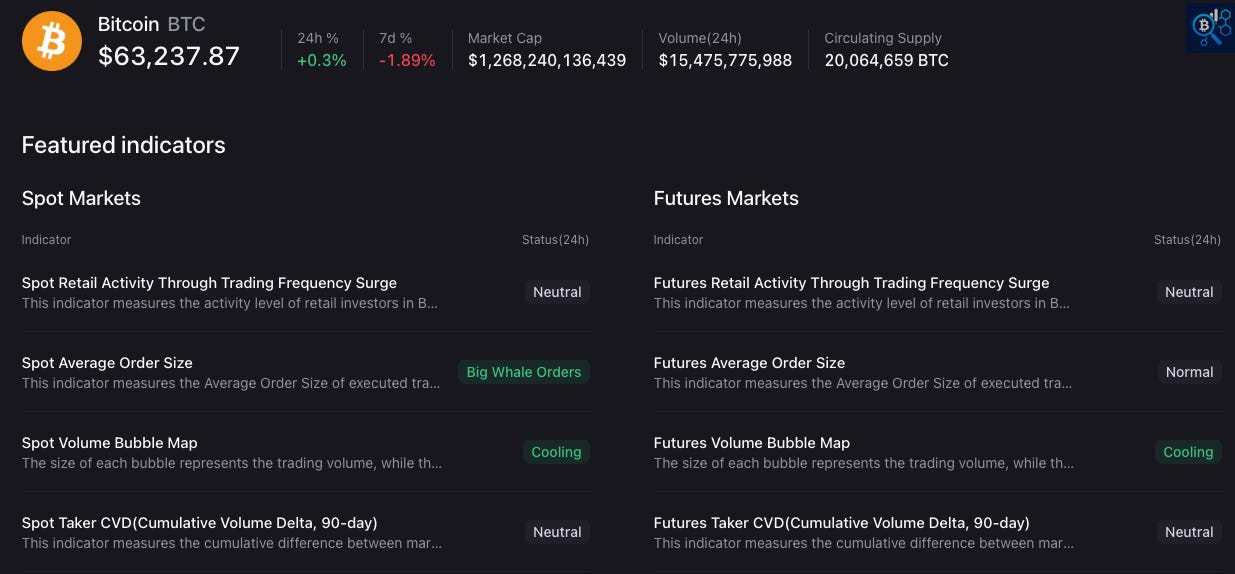Click the Futures Markets section heading
The image size is (1235, 574).
pyautogui.click(x=726, y=198)
